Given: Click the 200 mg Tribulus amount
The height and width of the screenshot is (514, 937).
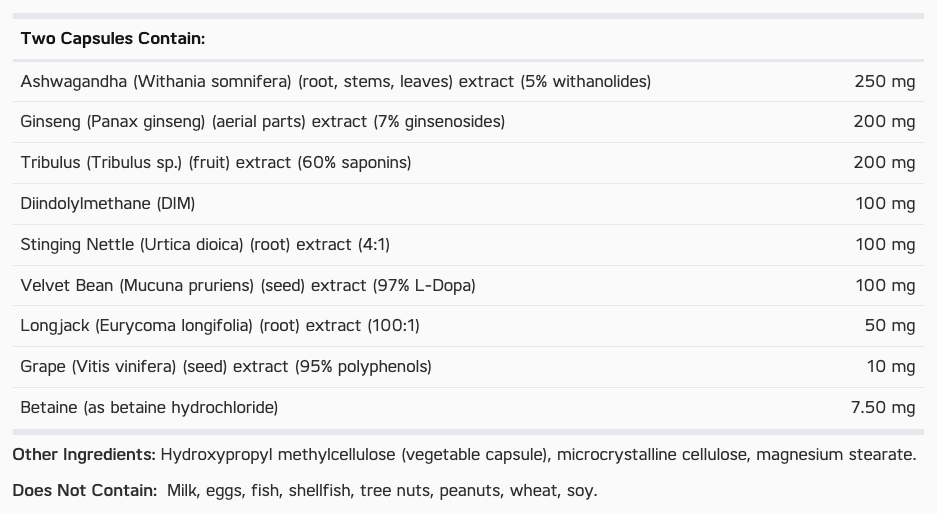Looking at the screenshot, I should click(x=884, y=163).
